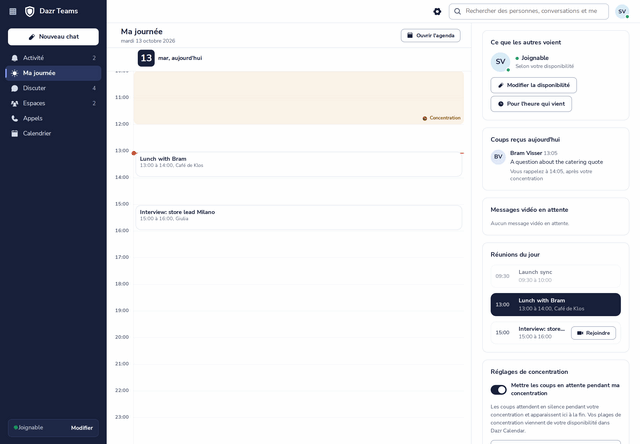Start a Nouveau chat
Image resolution: width=640 pixels, height=444 pixels.
[53, 37]
